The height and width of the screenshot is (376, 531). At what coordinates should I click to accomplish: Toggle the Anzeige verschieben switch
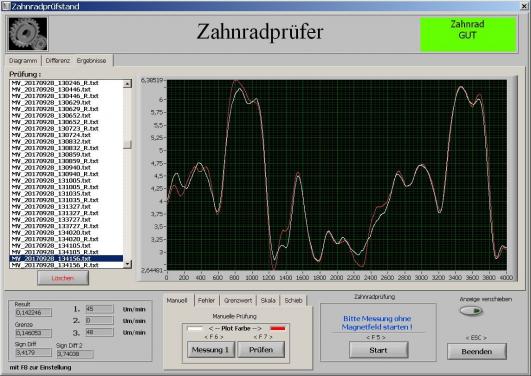[x=471, y=311]
